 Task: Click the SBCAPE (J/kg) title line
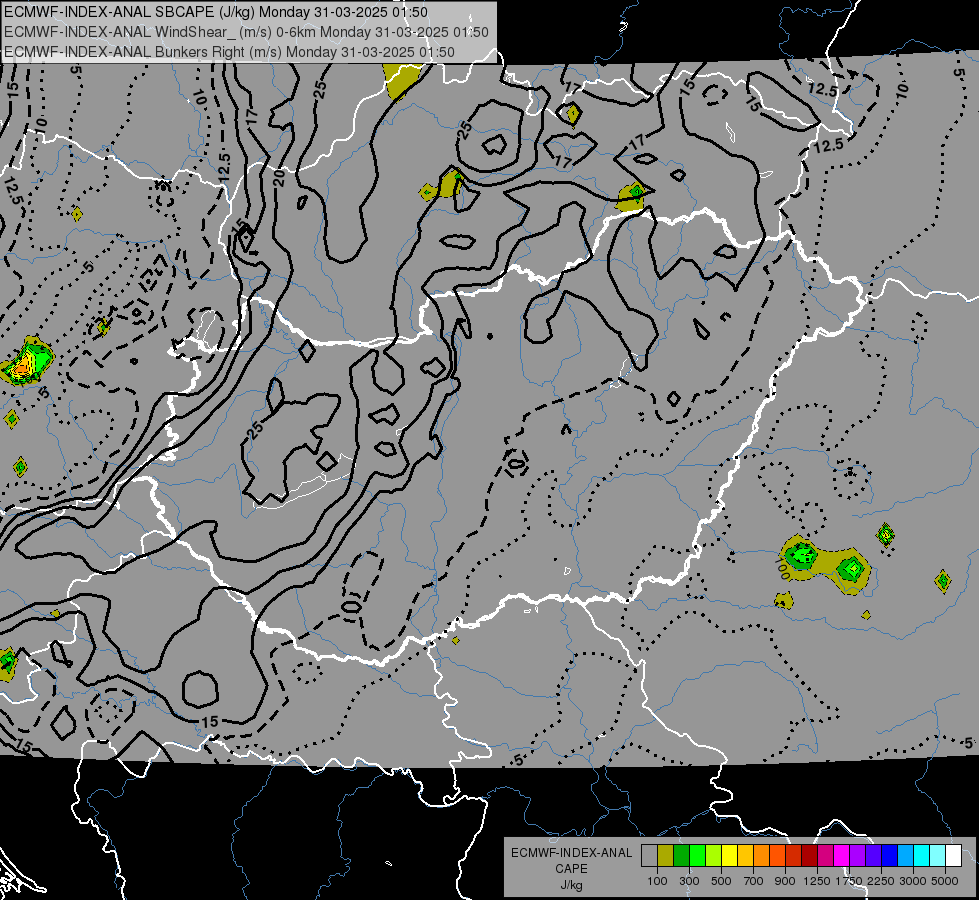click(215, 12)
